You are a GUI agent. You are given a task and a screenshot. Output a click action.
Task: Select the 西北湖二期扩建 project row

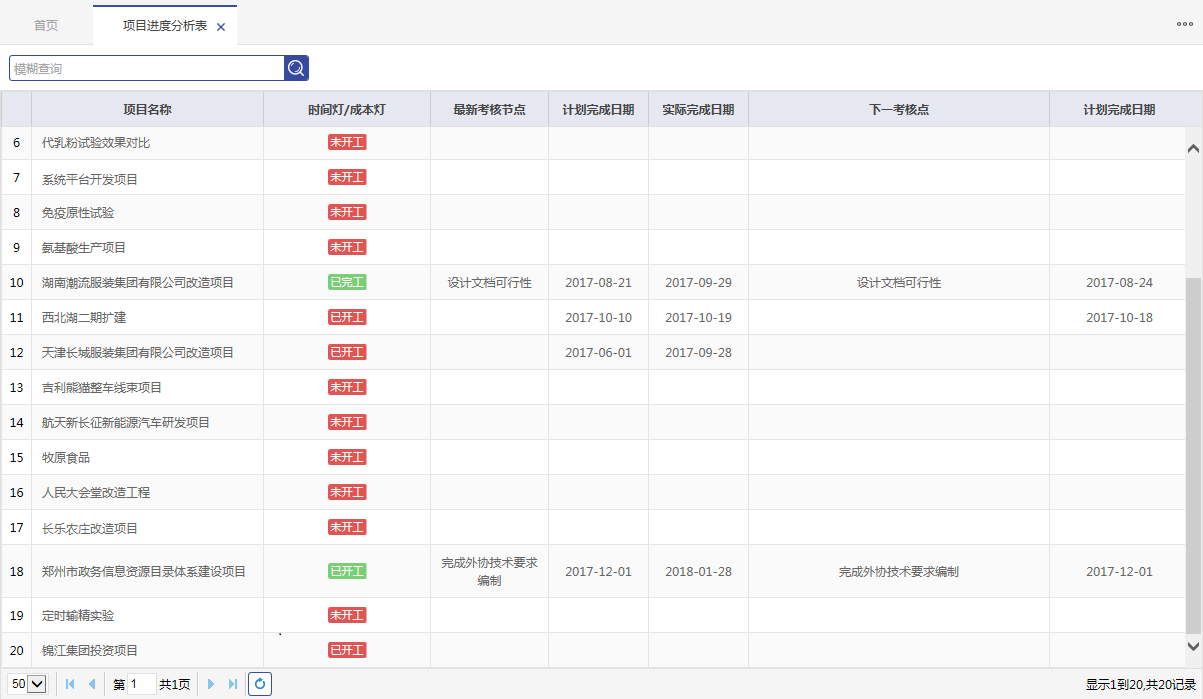pos(84,318)
